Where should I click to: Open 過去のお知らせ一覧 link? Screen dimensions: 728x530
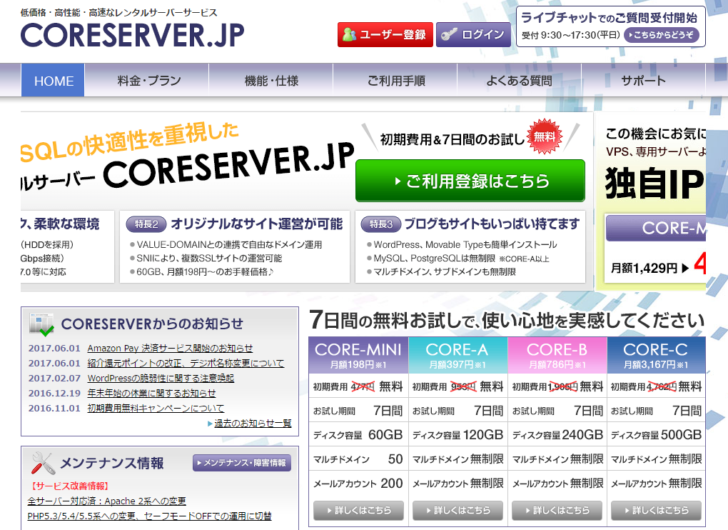point(253,423)
